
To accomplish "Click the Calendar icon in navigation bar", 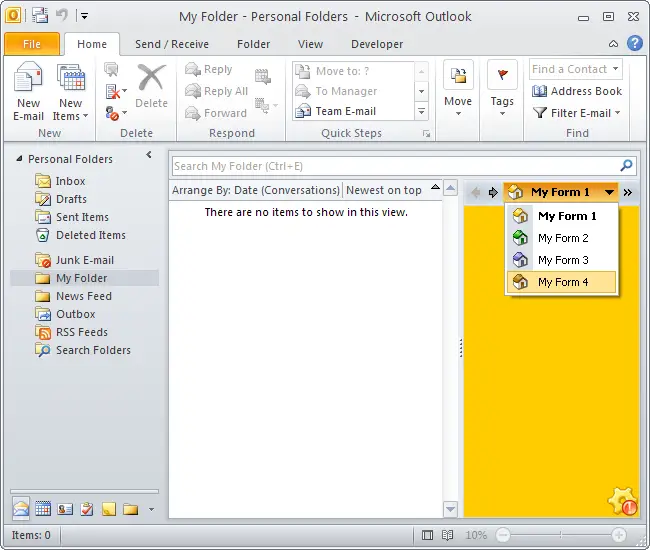I will (x=43, y=509).
